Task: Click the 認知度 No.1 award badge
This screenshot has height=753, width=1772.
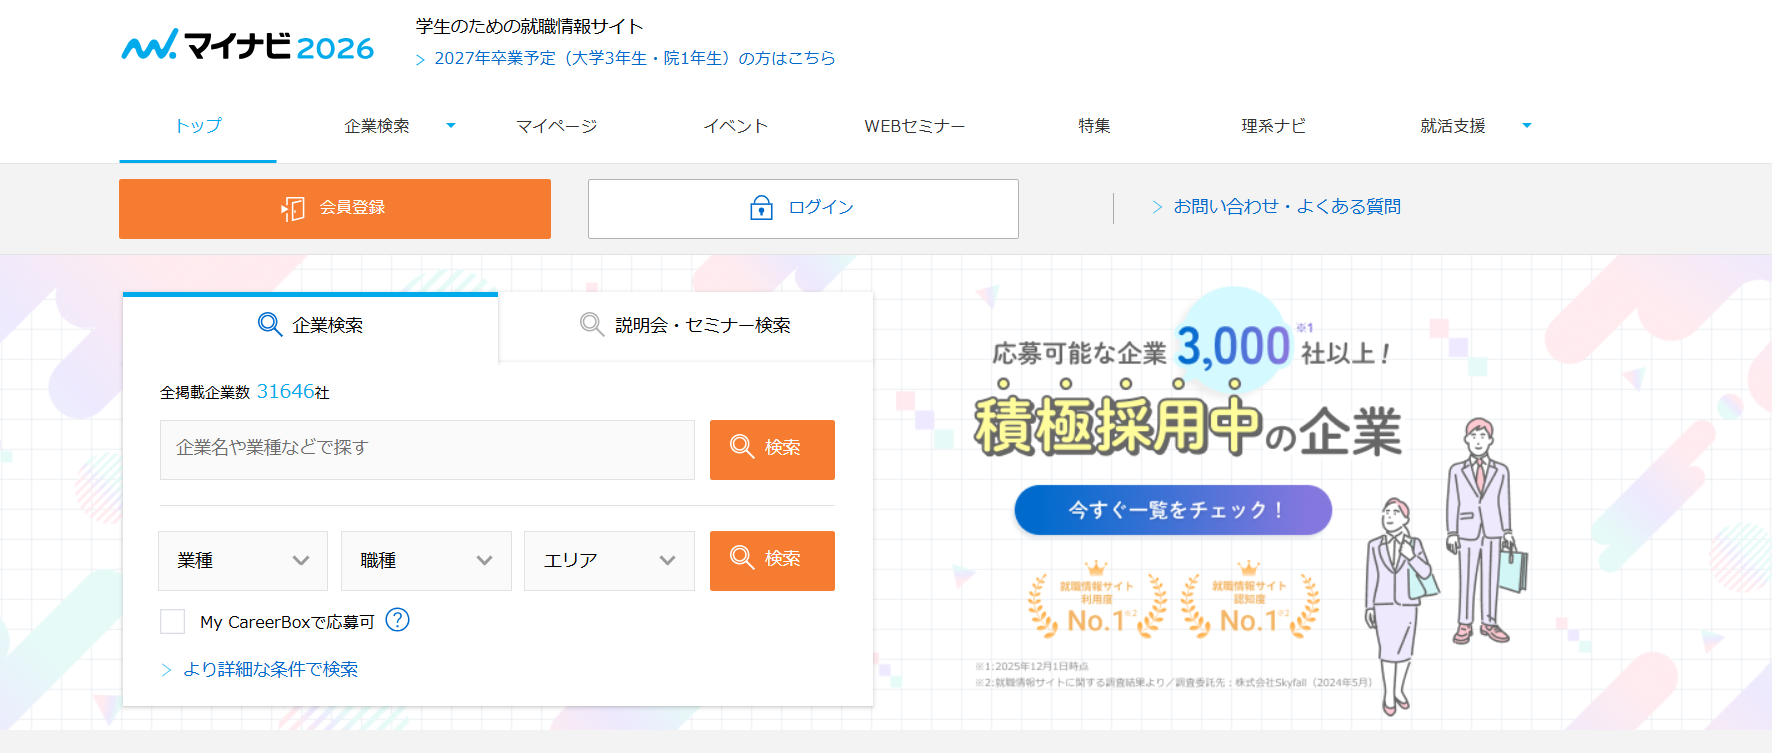Action: coord(1249,601)
